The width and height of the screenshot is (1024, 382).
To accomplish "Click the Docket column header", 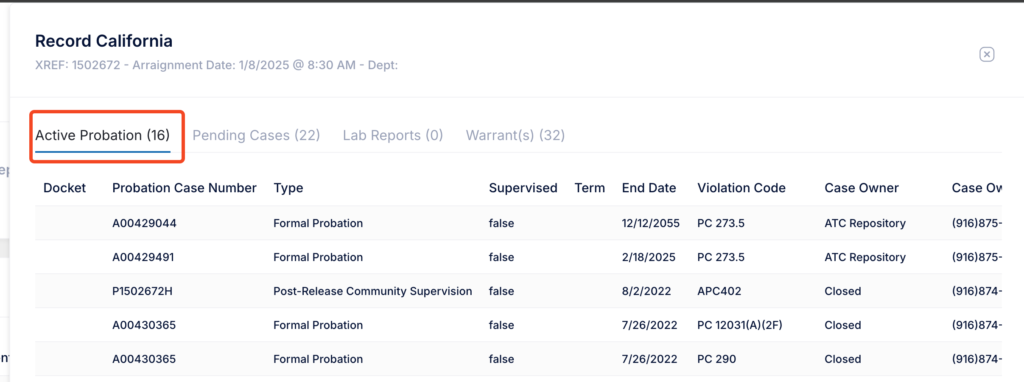I will [x=65, y=188].
